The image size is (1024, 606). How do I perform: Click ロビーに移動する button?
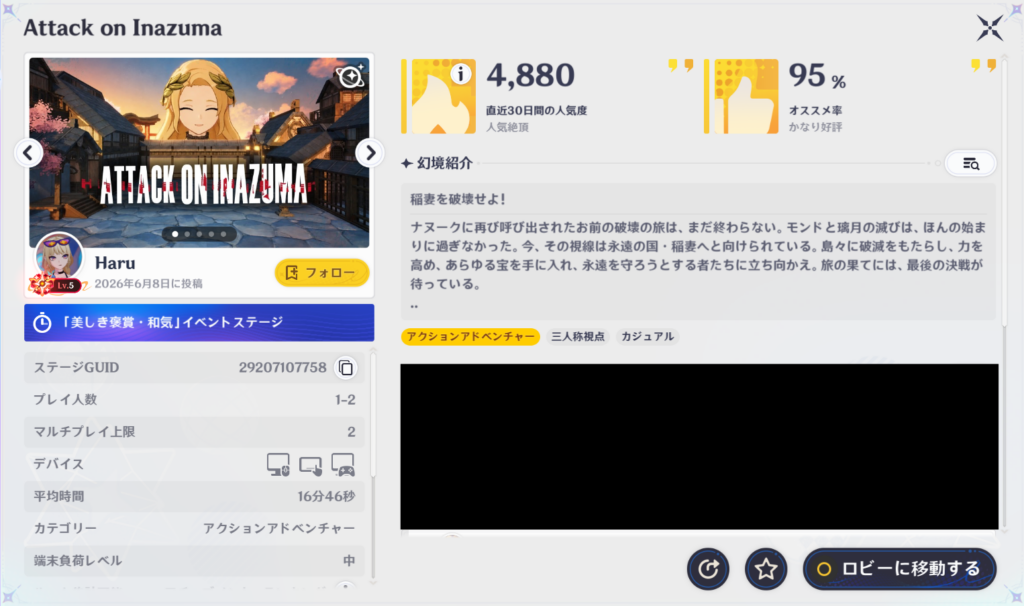(900, 569)
